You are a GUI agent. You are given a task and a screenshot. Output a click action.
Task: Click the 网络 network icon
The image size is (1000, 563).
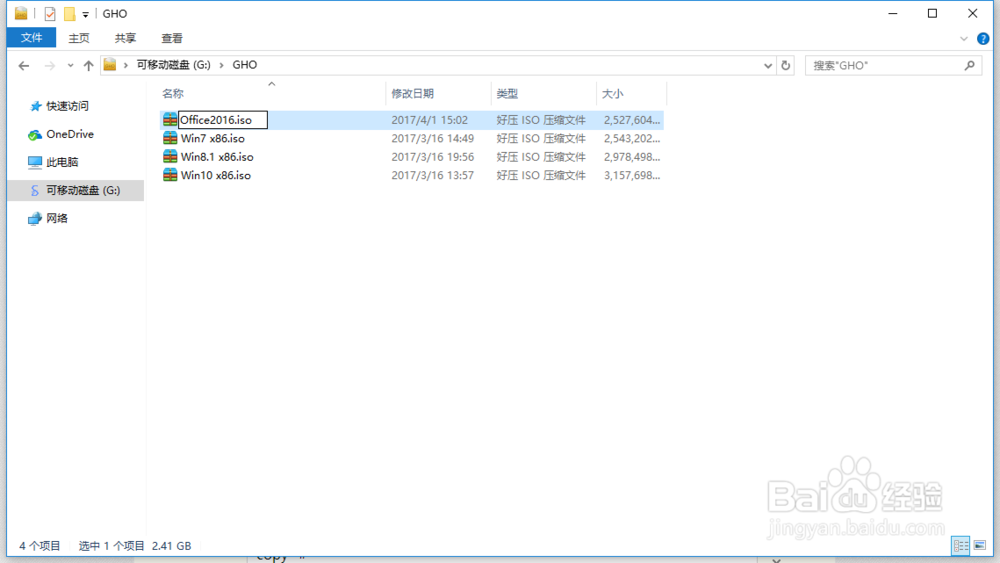pos(34,219)
